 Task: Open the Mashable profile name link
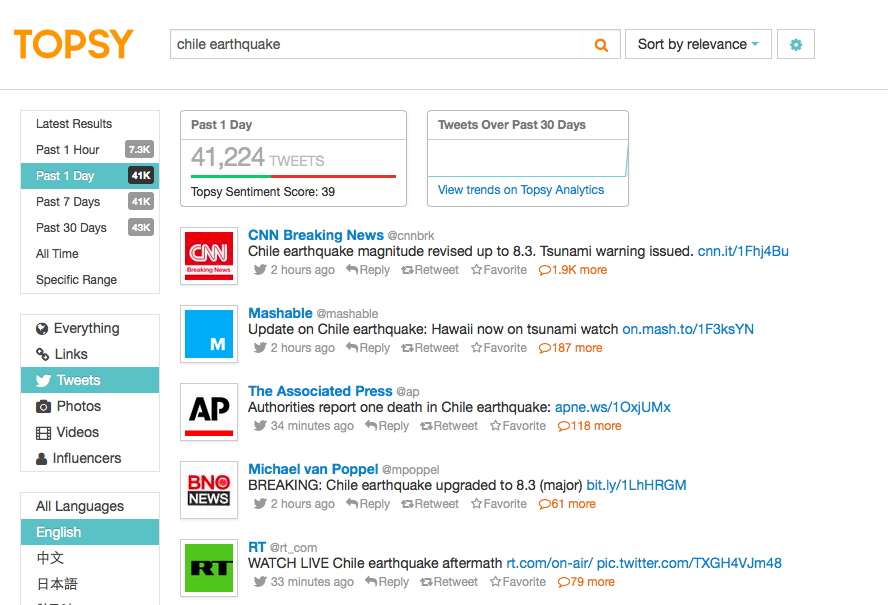(x=280, y=313)
